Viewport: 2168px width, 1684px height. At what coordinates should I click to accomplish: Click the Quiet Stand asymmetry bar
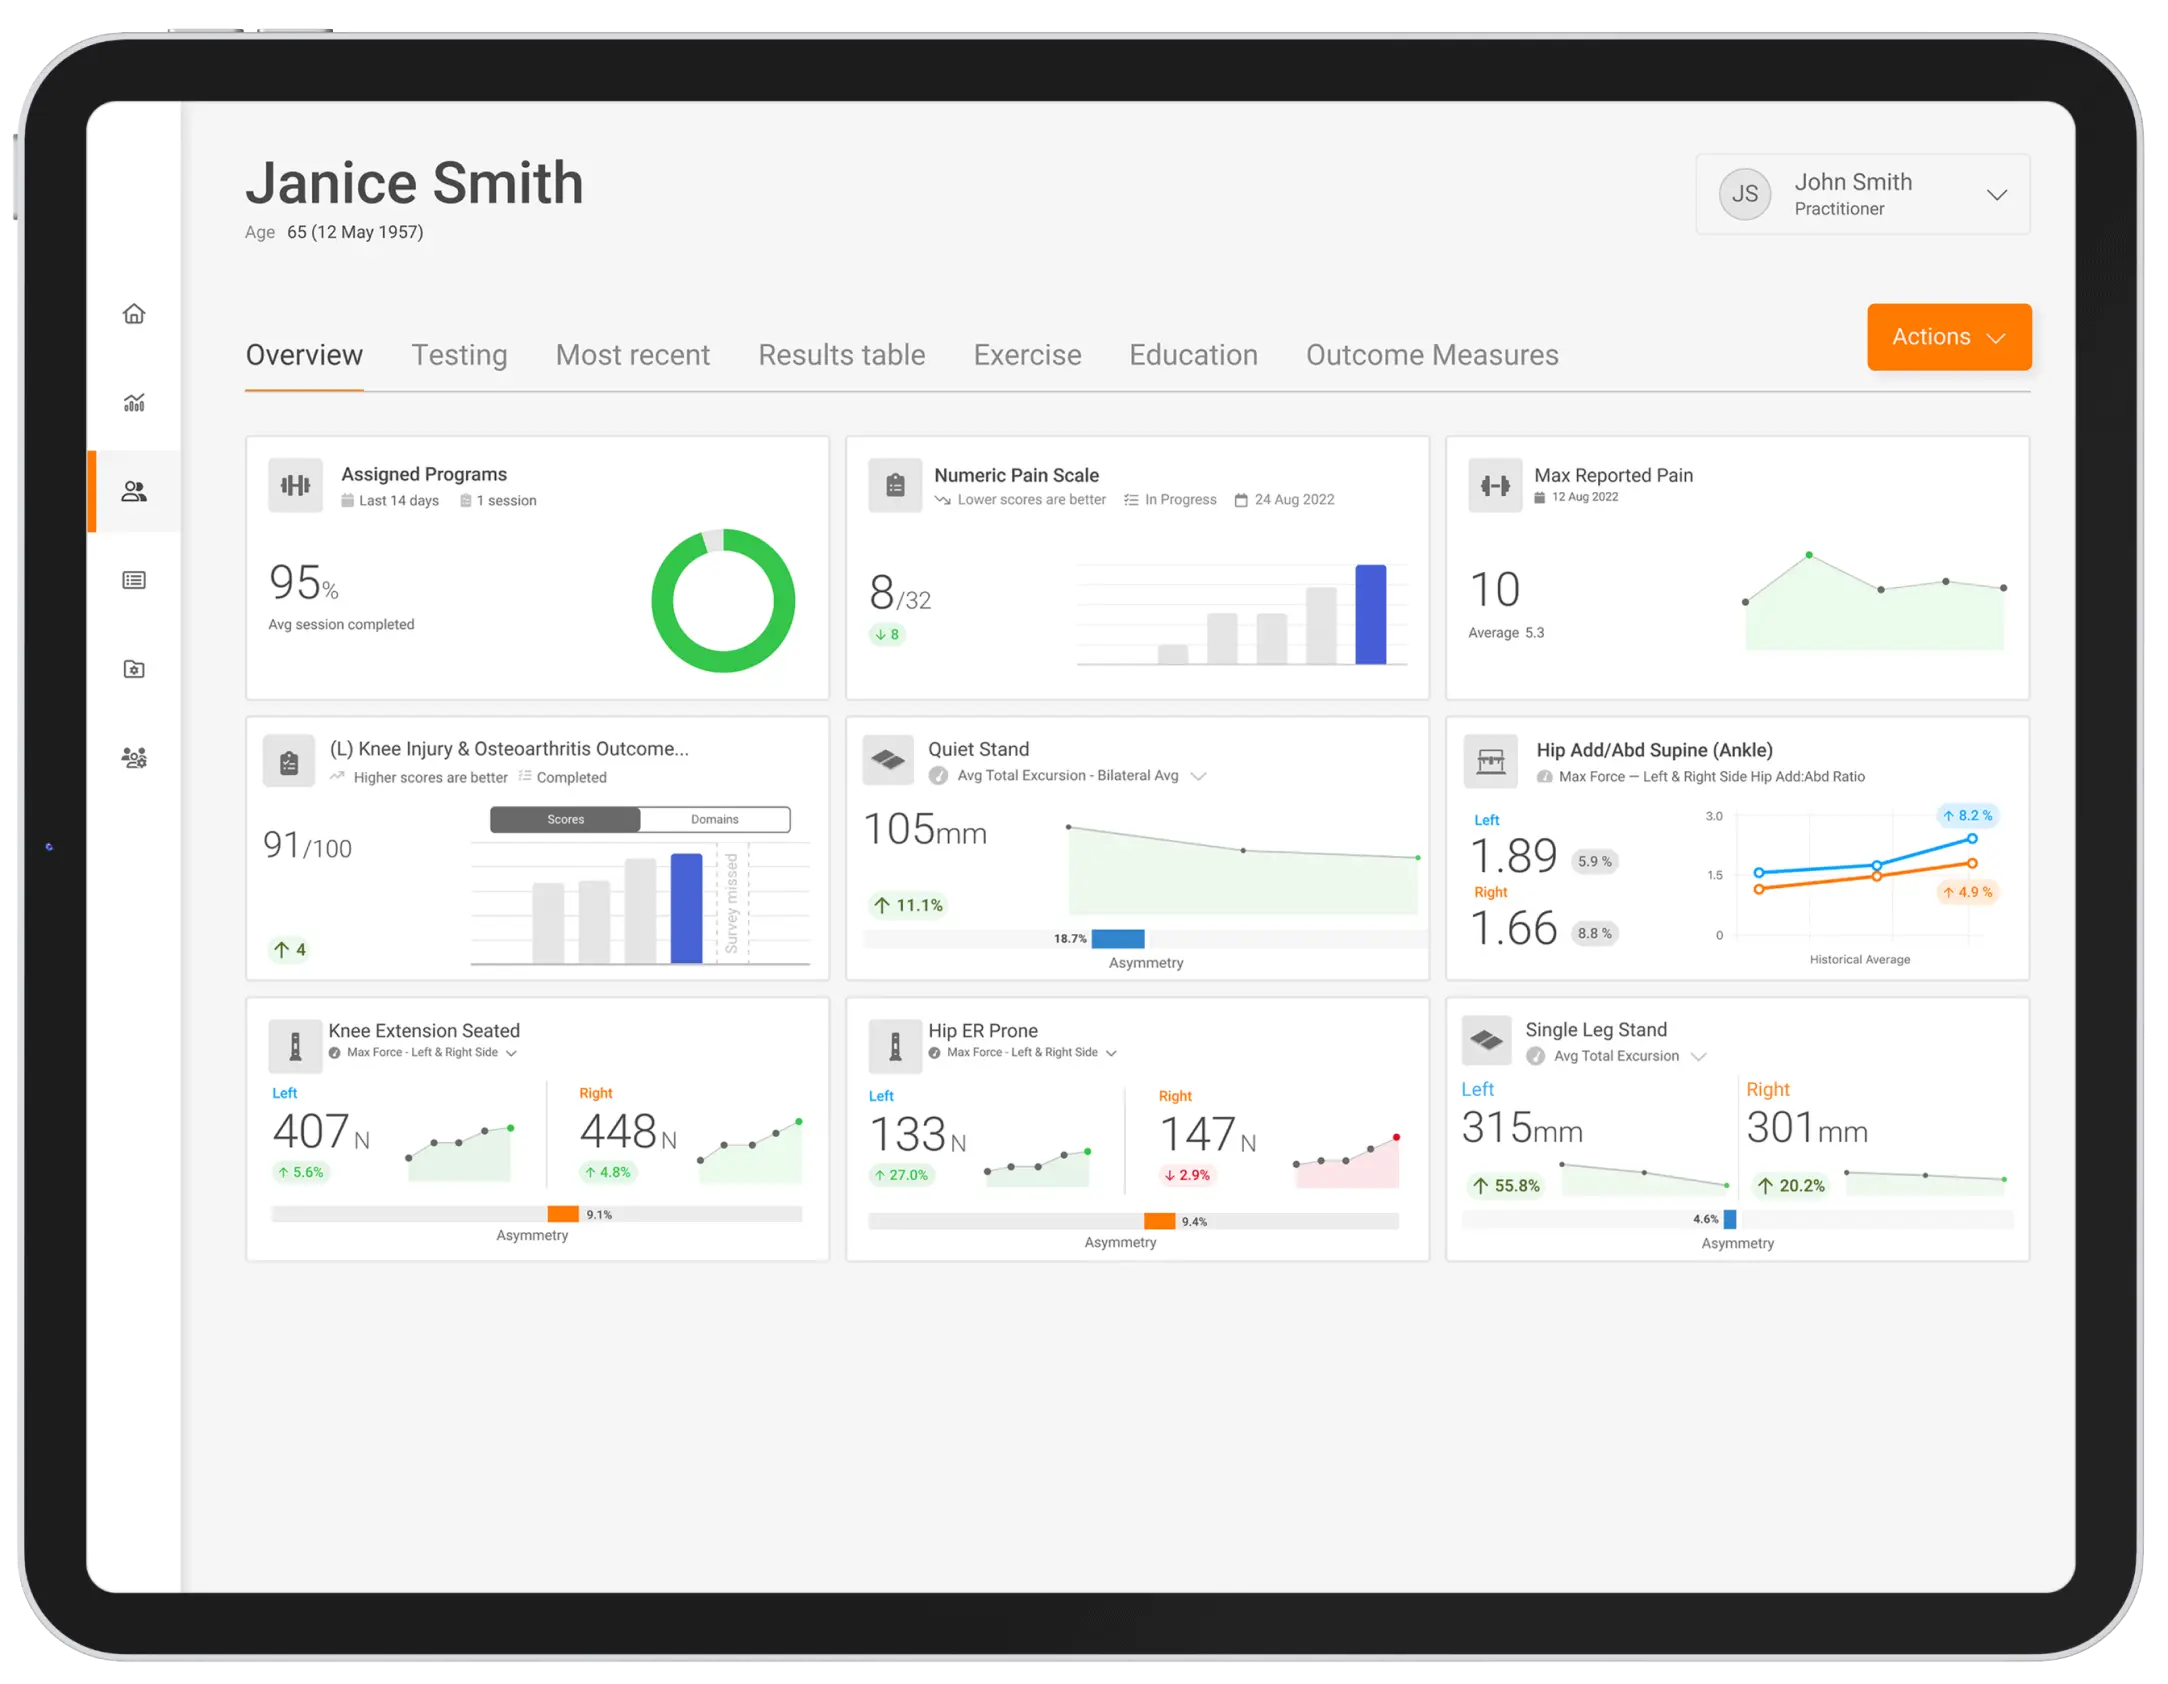tap(1118, 938)
